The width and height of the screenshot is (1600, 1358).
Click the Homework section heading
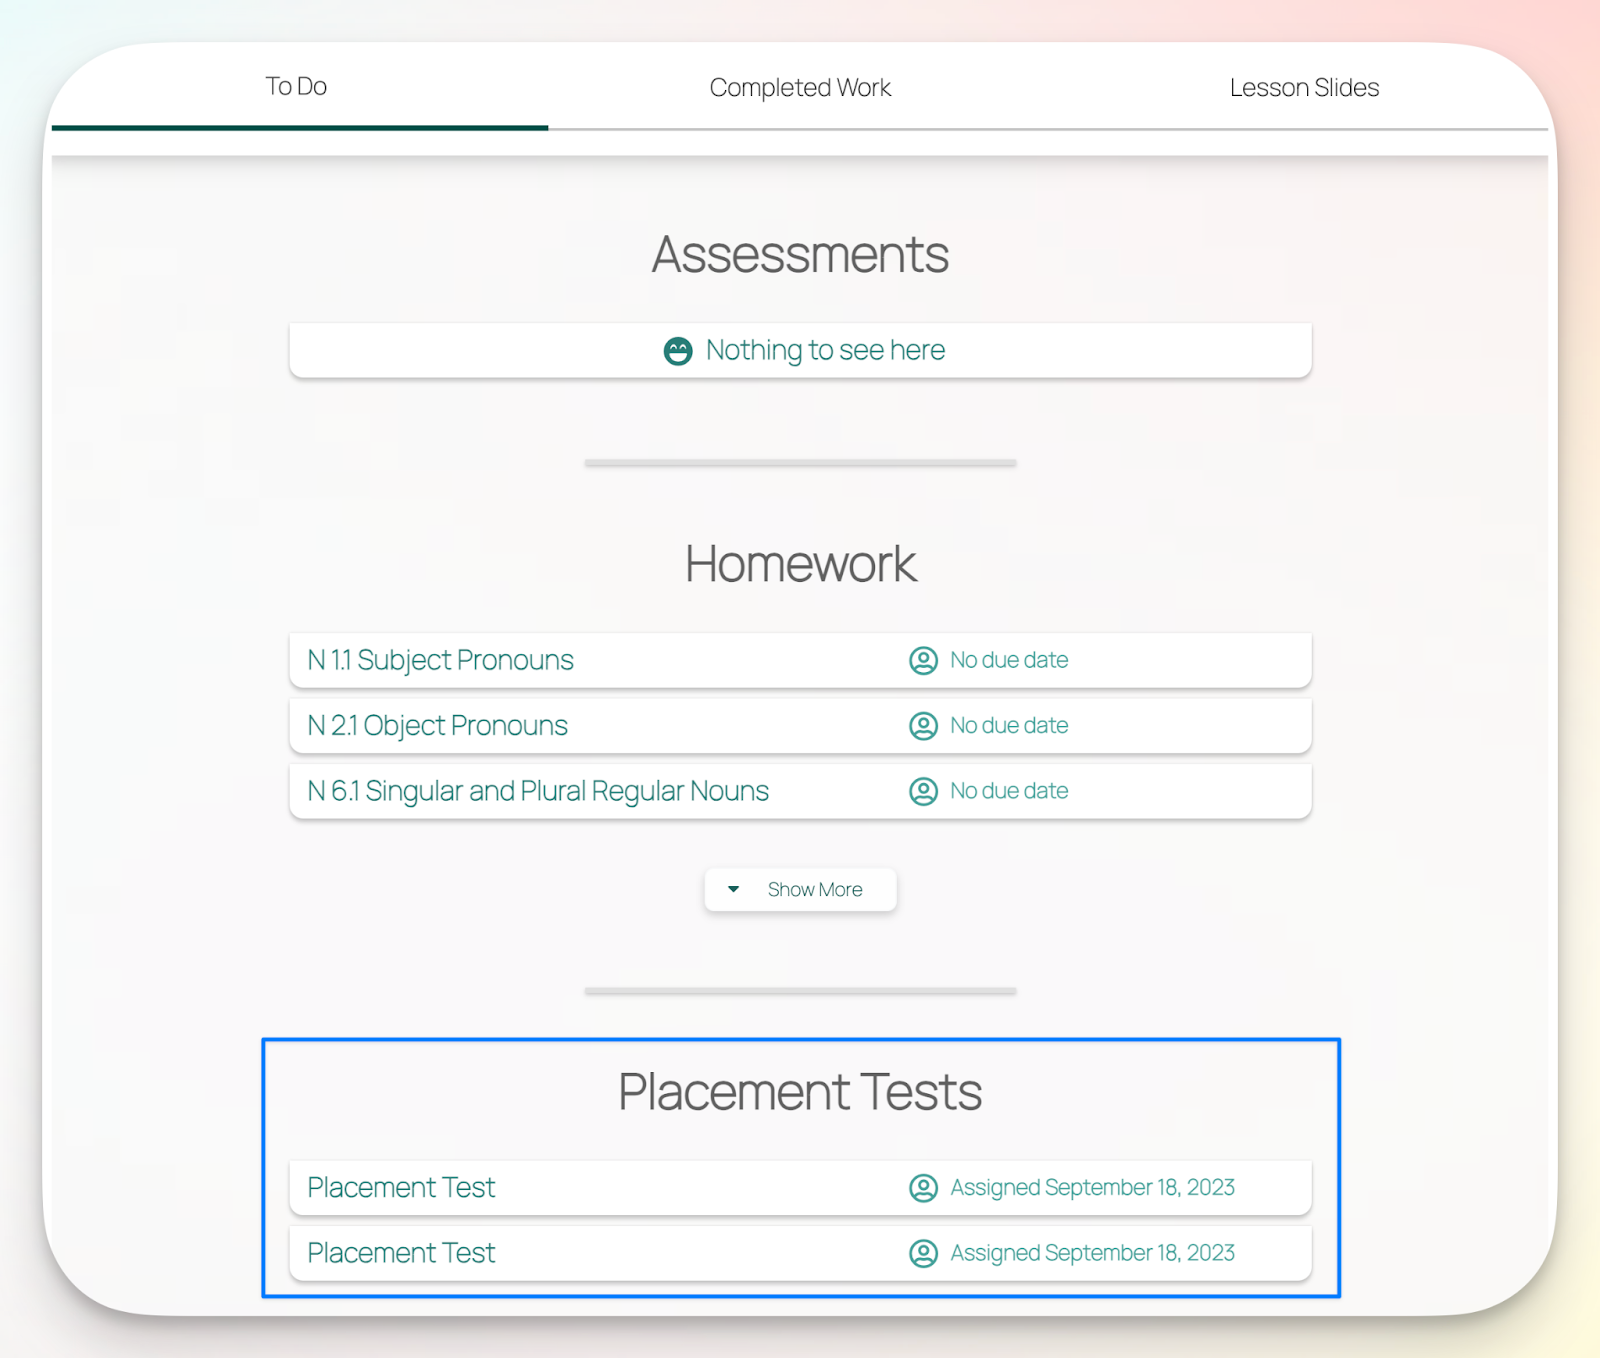point(800,564)
